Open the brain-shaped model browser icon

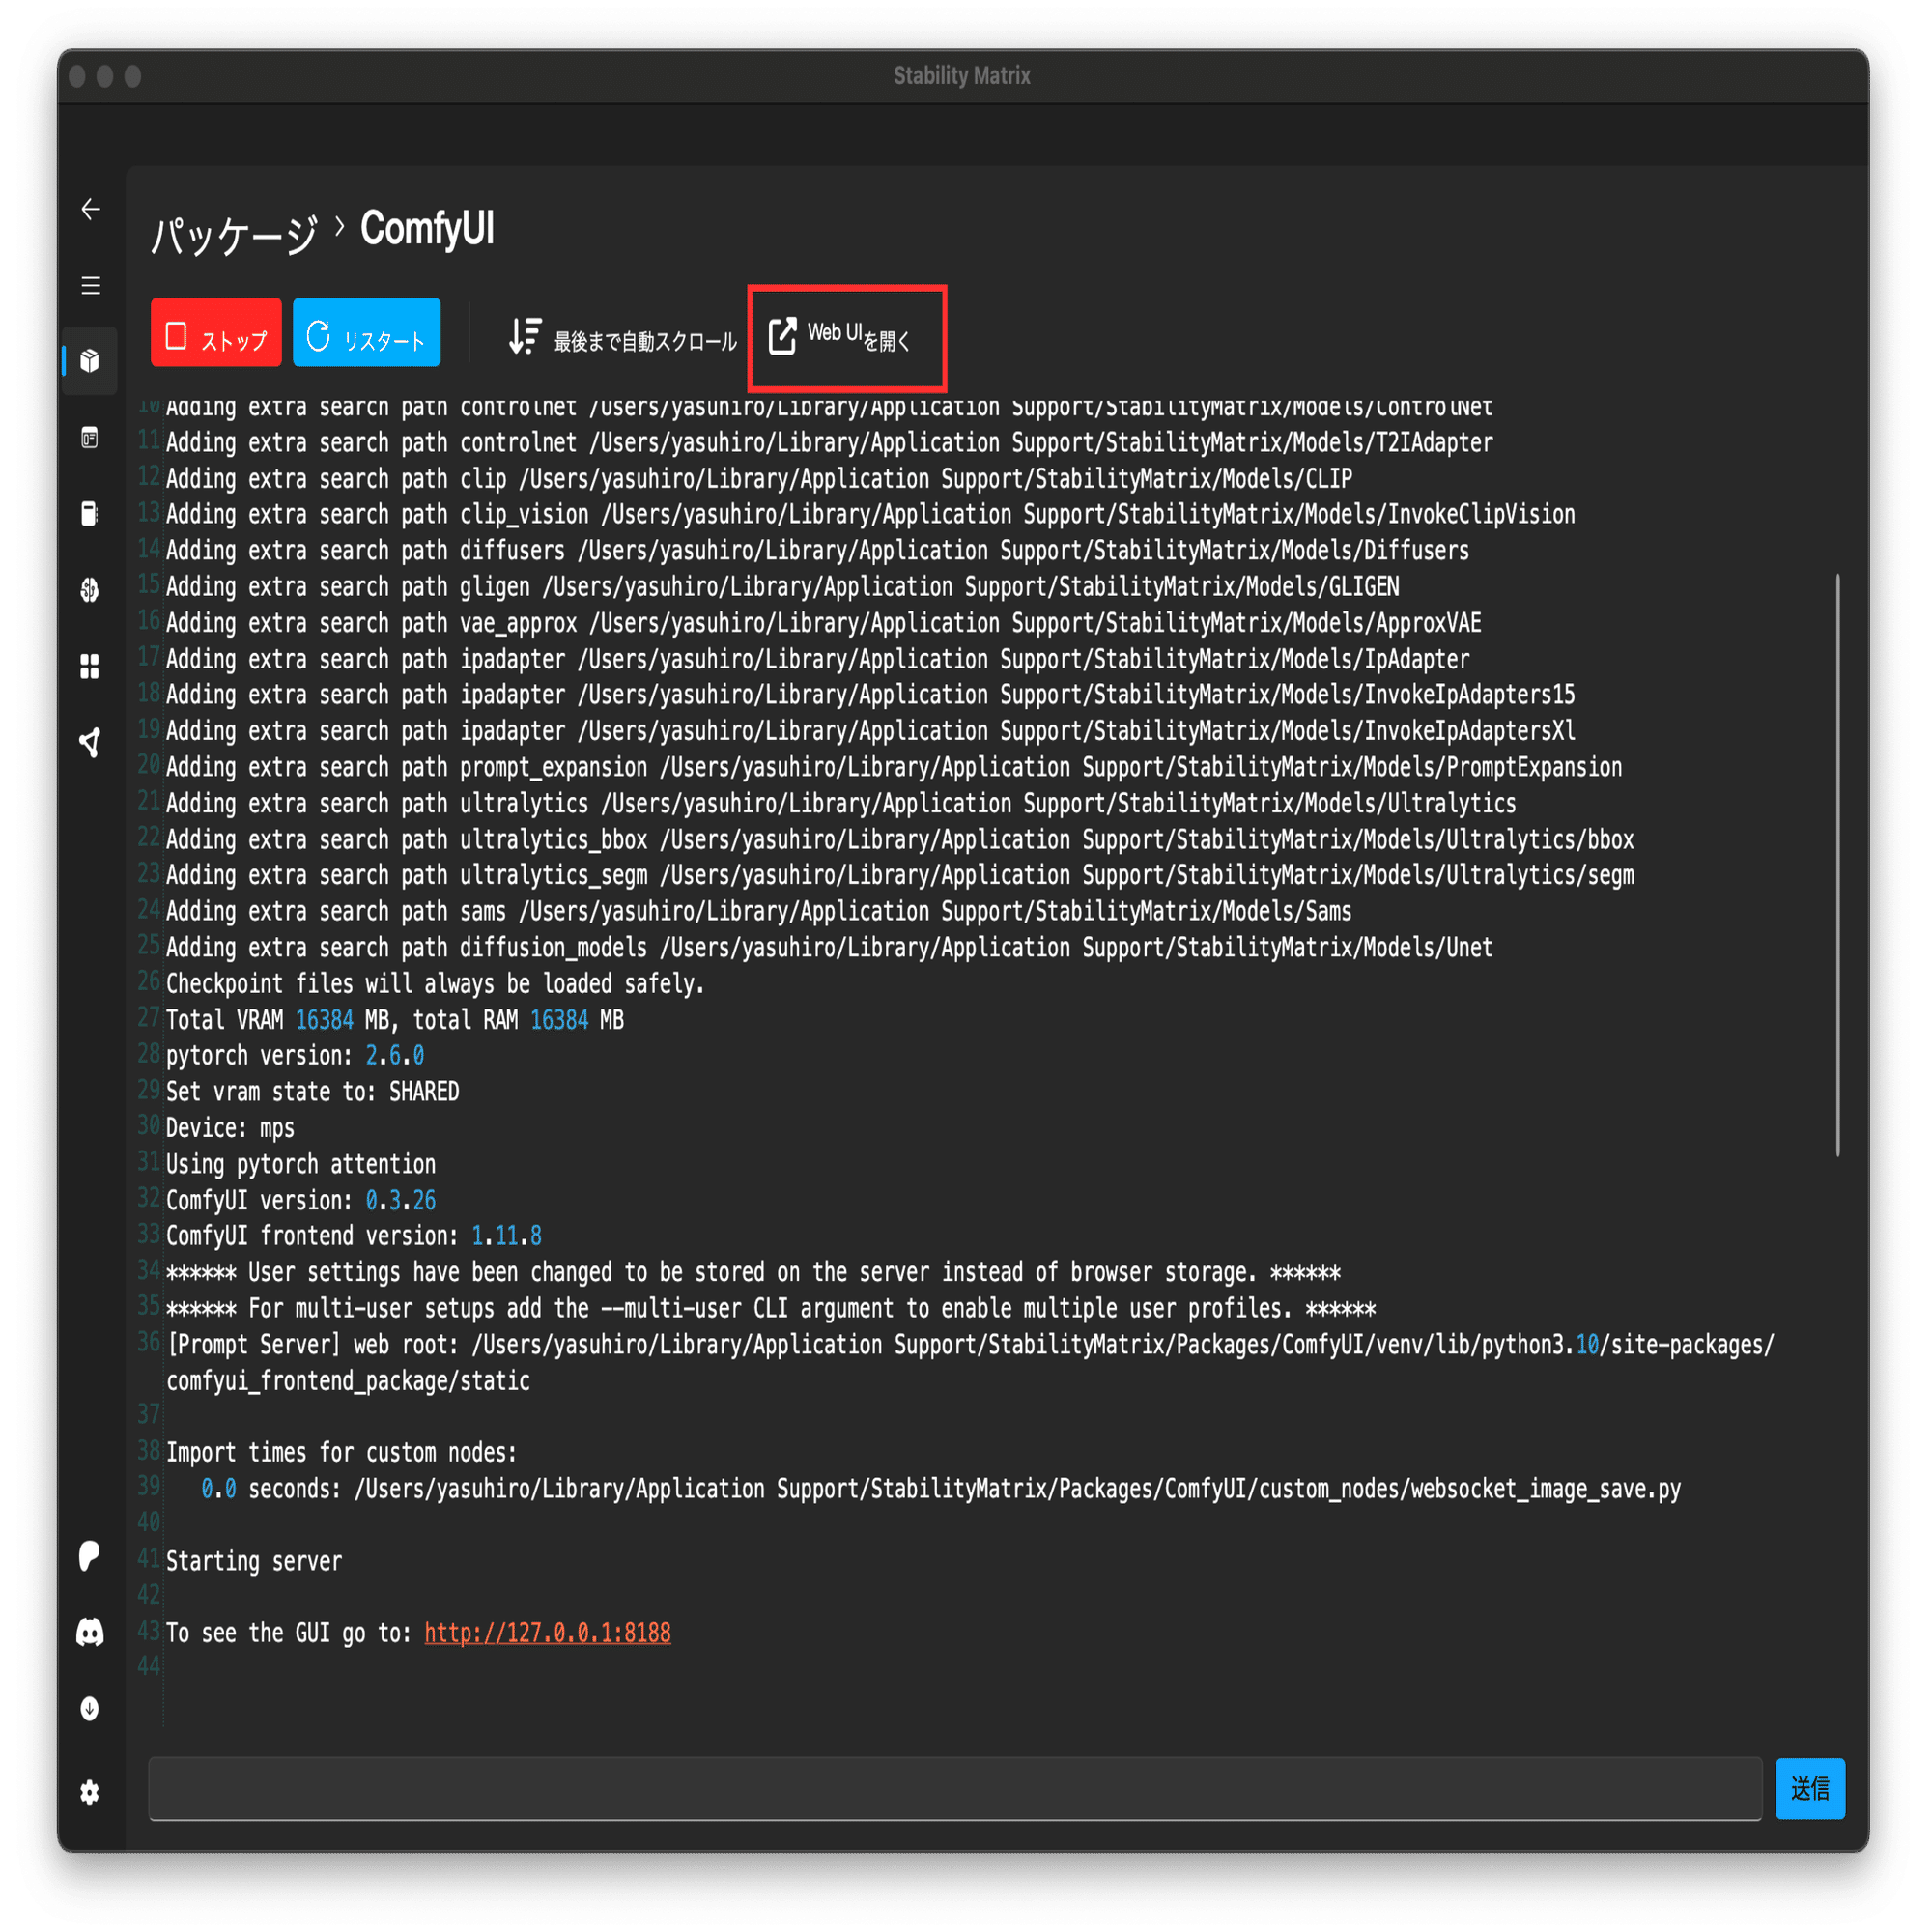[90, 590]
